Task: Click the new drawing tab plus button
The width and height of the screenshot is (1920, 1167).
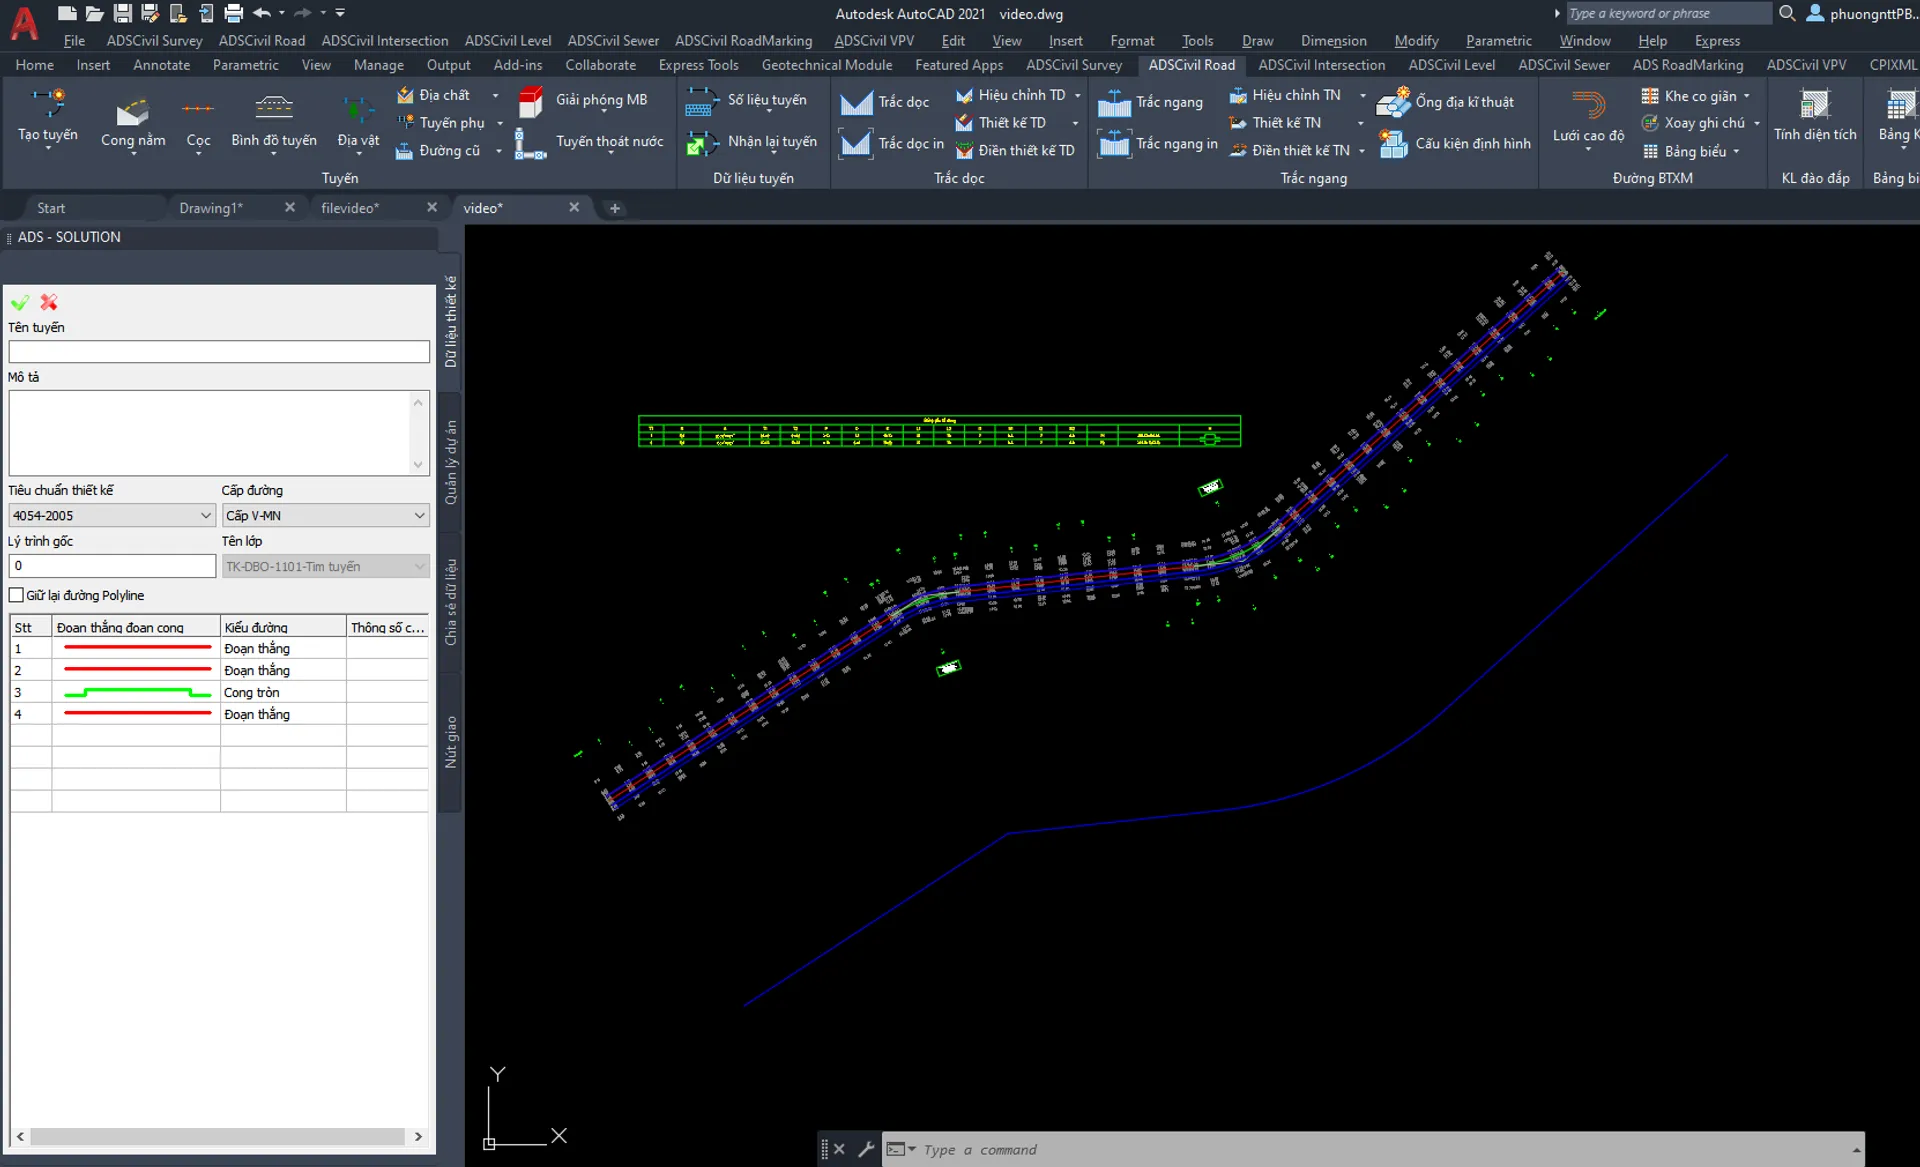Action: (x=614, y=208)
